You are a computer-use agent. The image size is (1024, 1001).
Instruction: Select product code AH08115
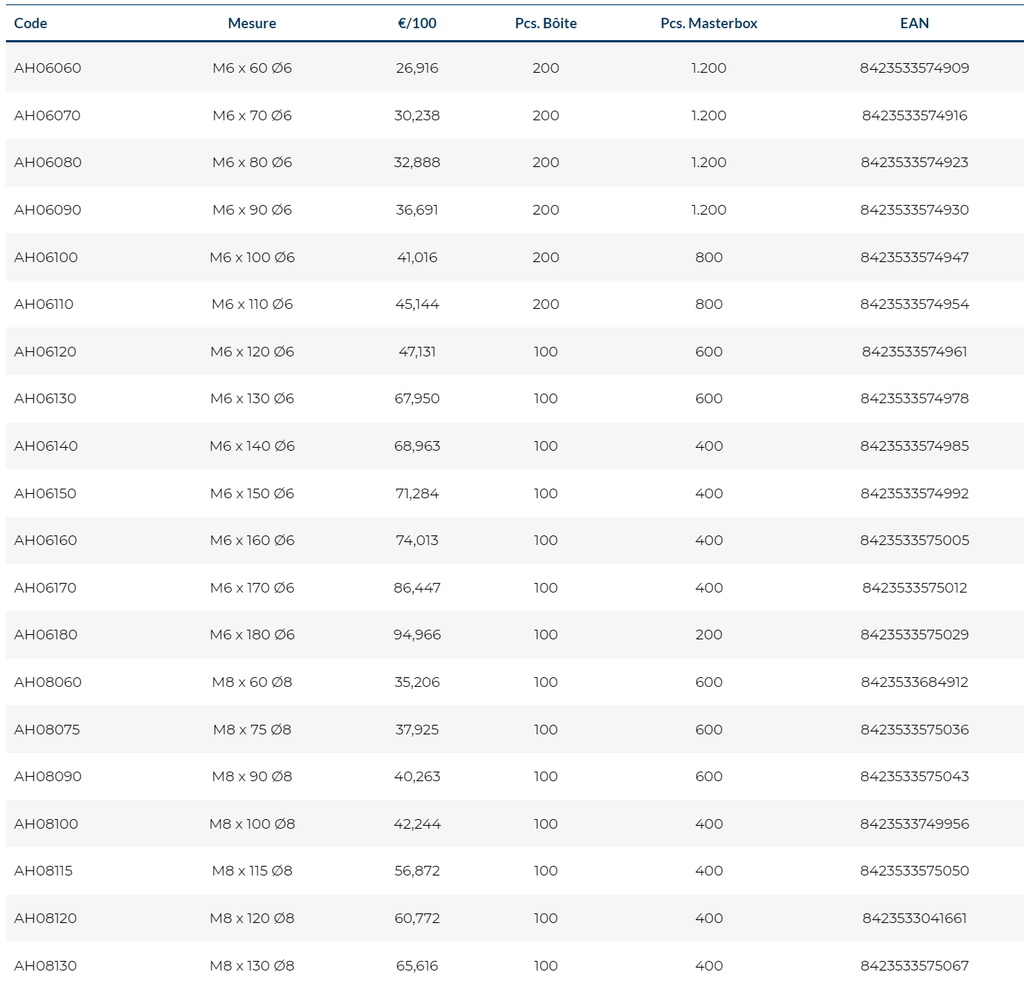tap(43, 871)
